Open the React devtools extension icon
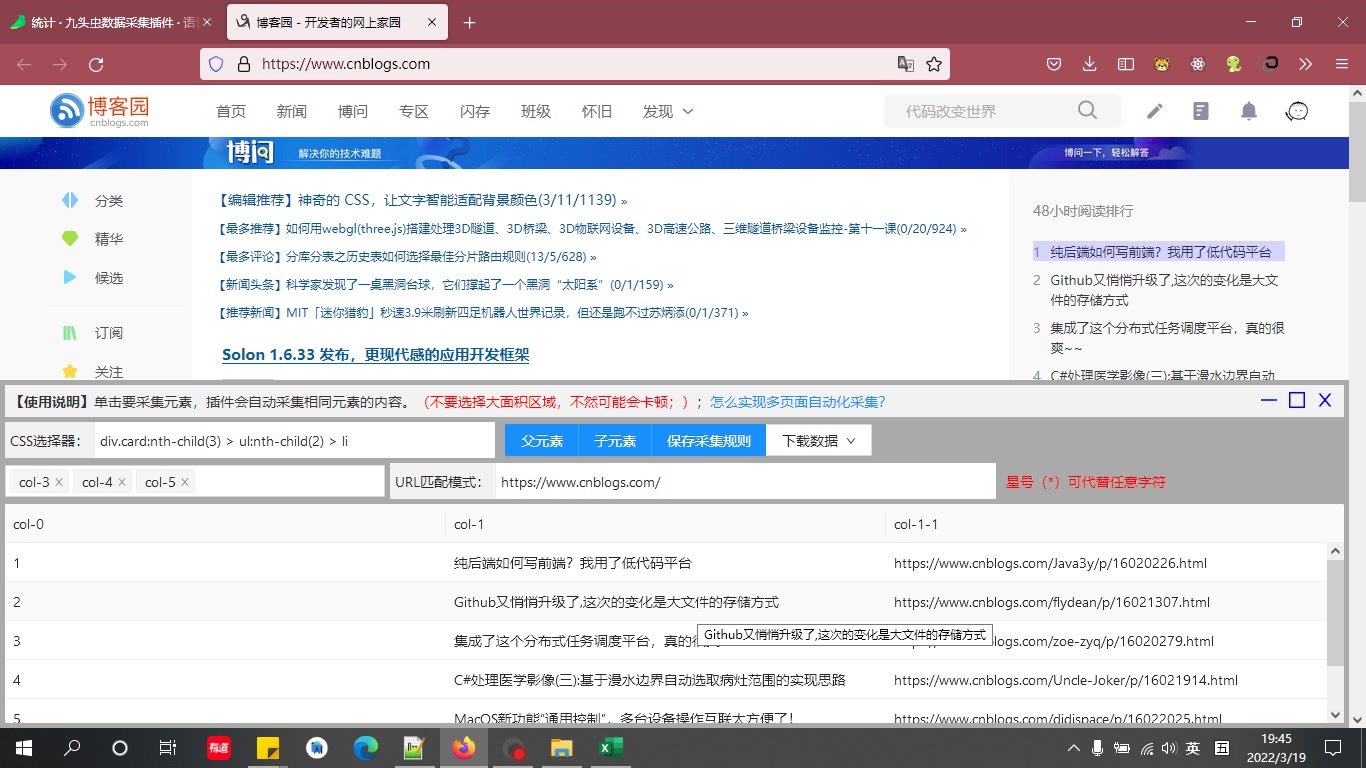The image size is (1366, 768). [1198, 64]
